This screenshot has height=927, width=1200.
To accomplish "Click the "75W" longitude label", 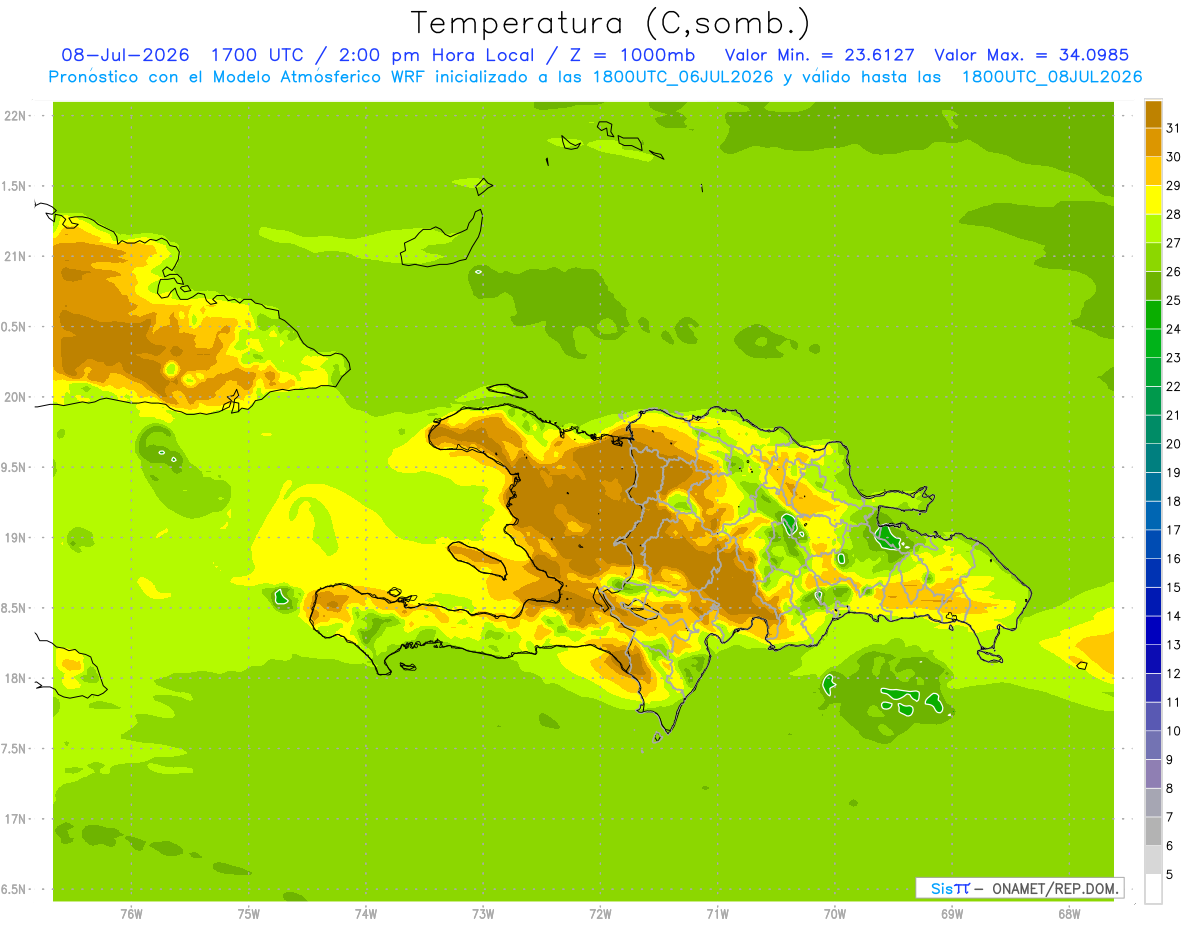I will [249, 915].
